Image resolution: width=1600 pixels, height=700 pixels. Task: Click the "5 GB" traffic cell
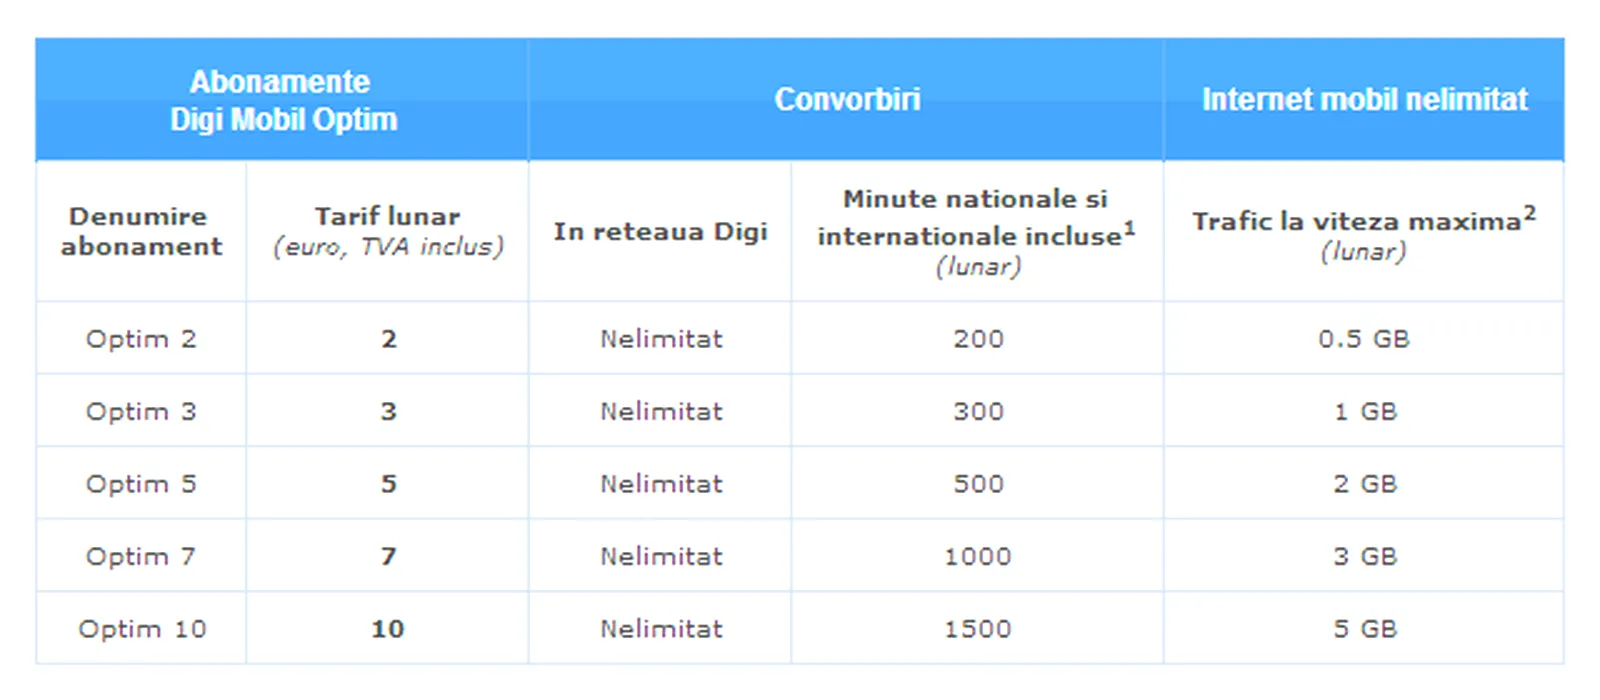coord(1364,629)
